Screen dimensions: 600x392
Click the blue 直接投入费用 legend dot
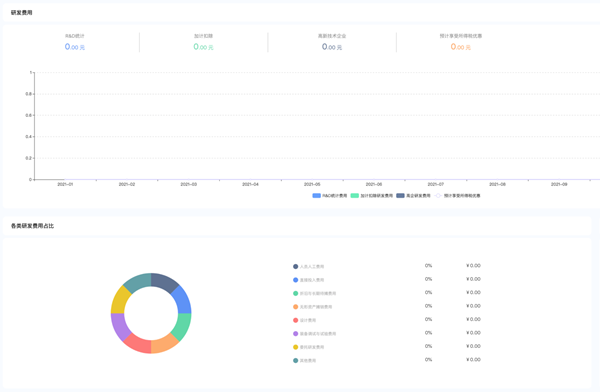[x=295, y=280]
